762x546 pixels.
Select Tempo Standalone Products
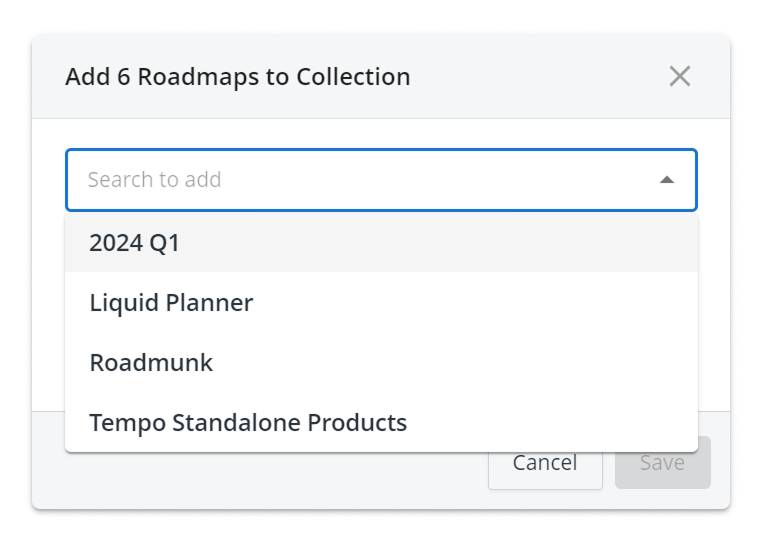tap(248, 422)
